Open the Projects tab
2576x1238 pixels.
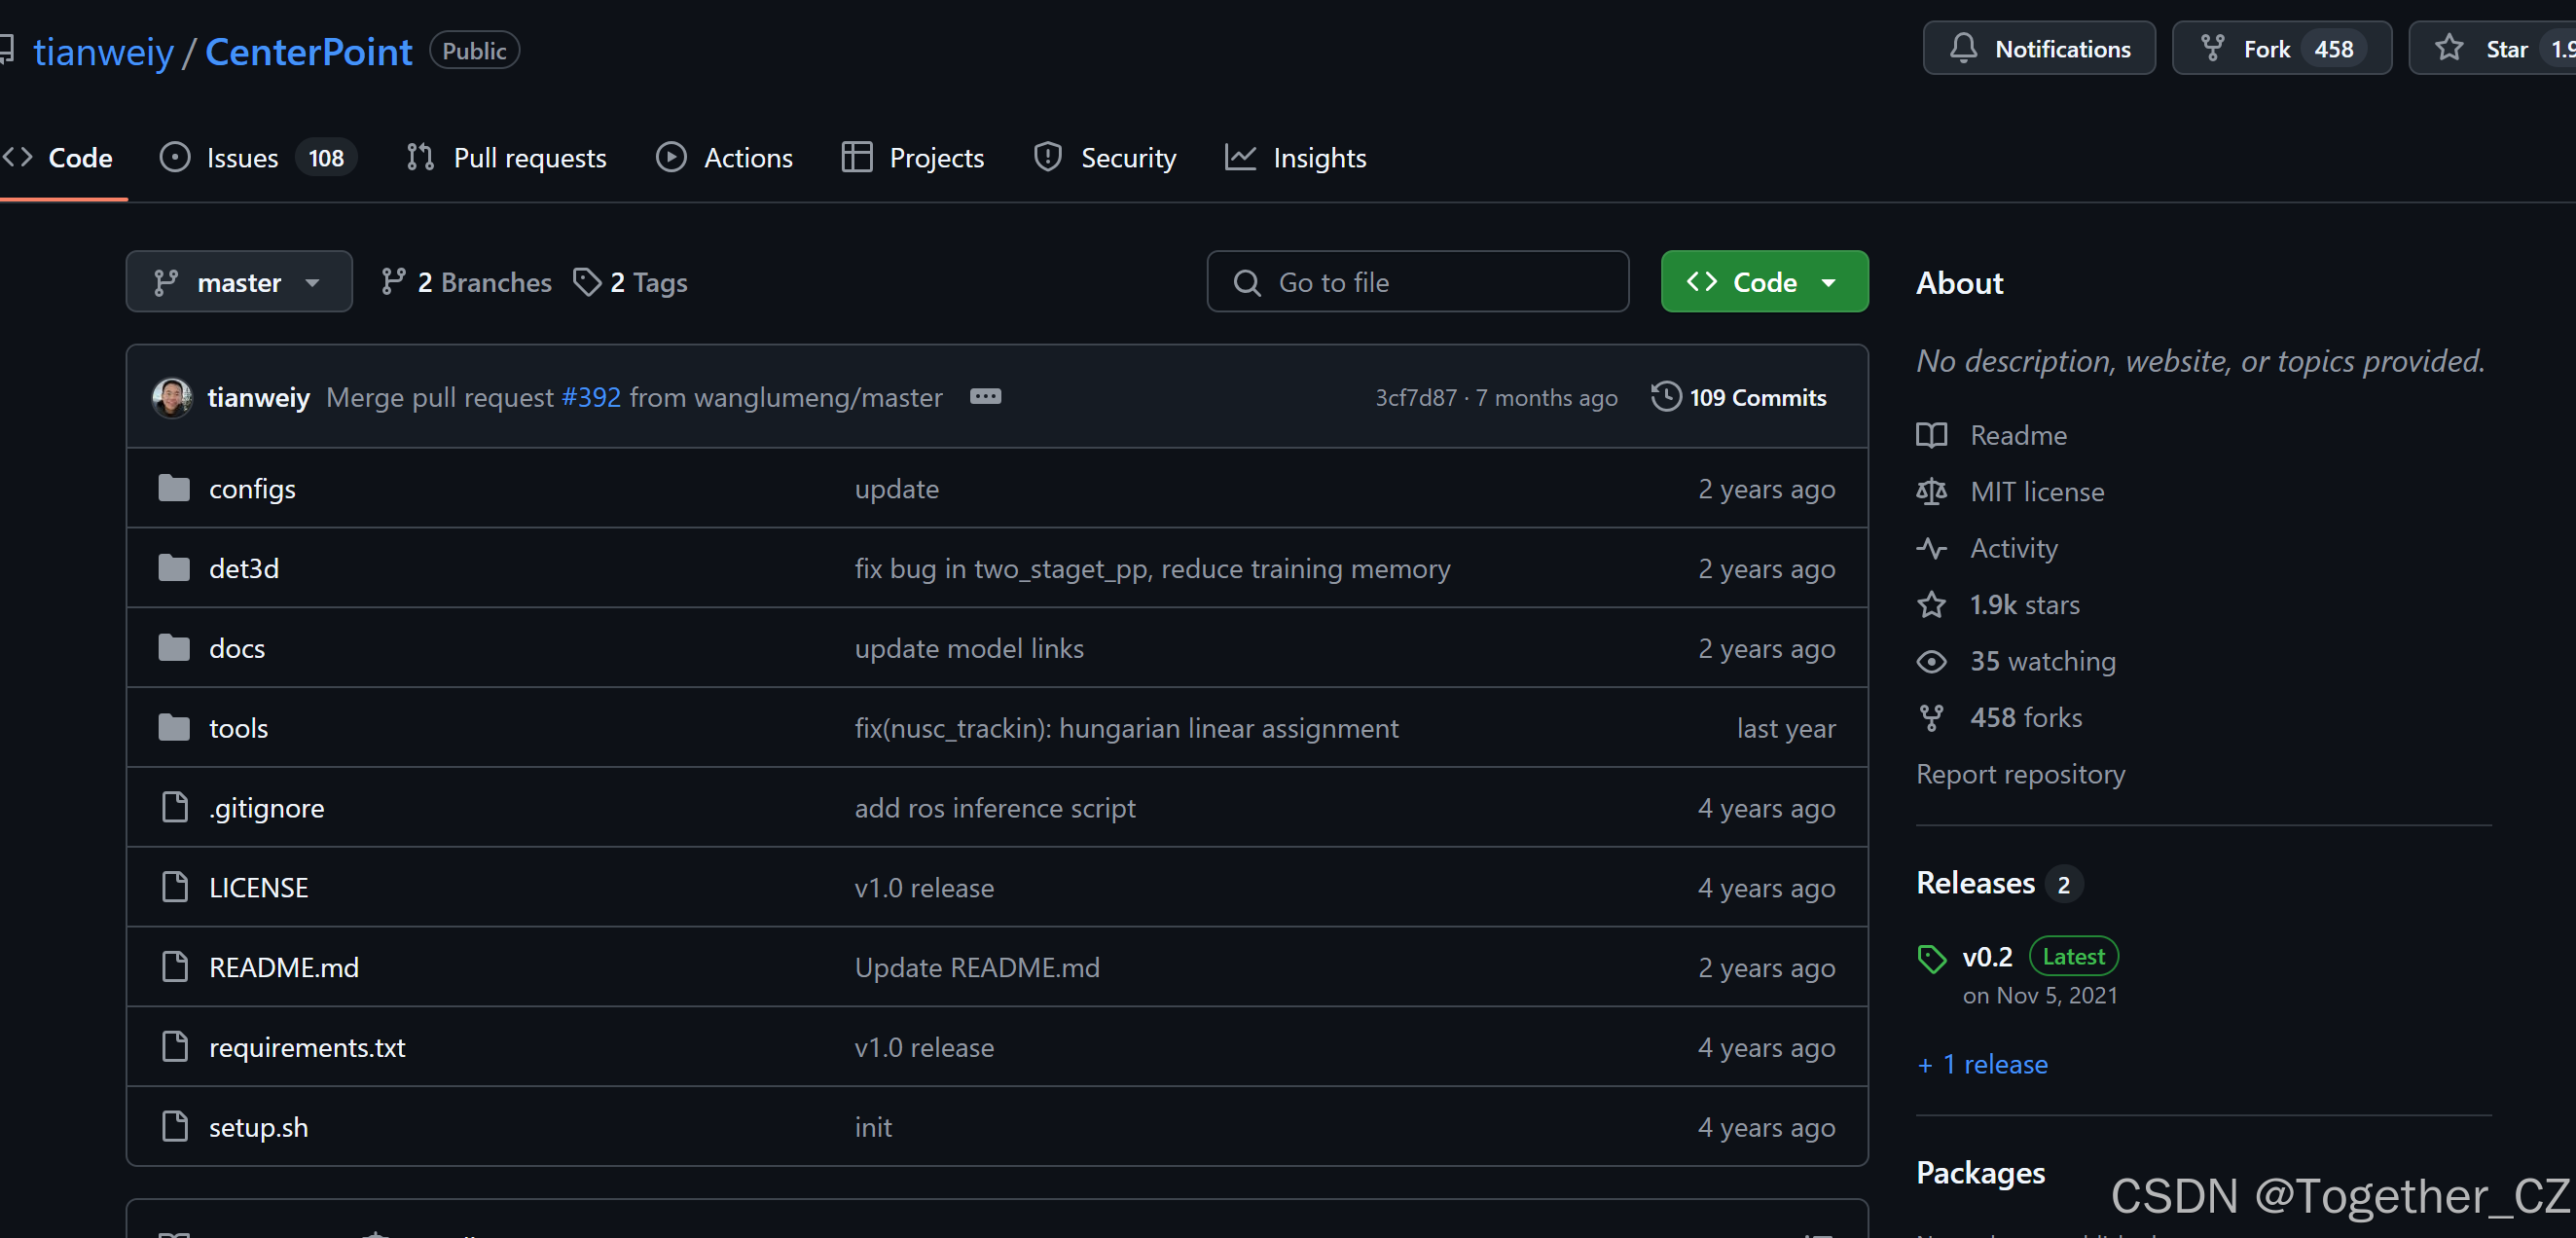912,158
